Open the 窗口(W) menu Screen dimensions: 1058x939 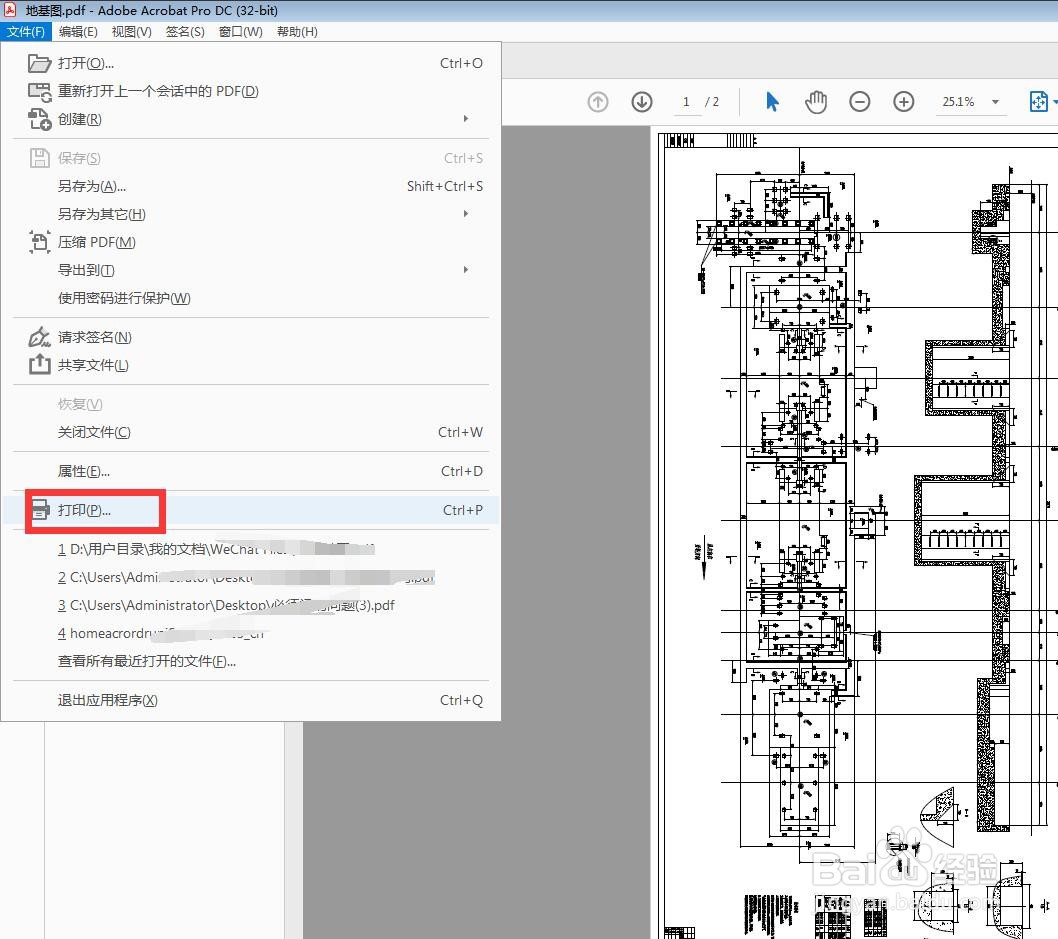pos(240,32)
